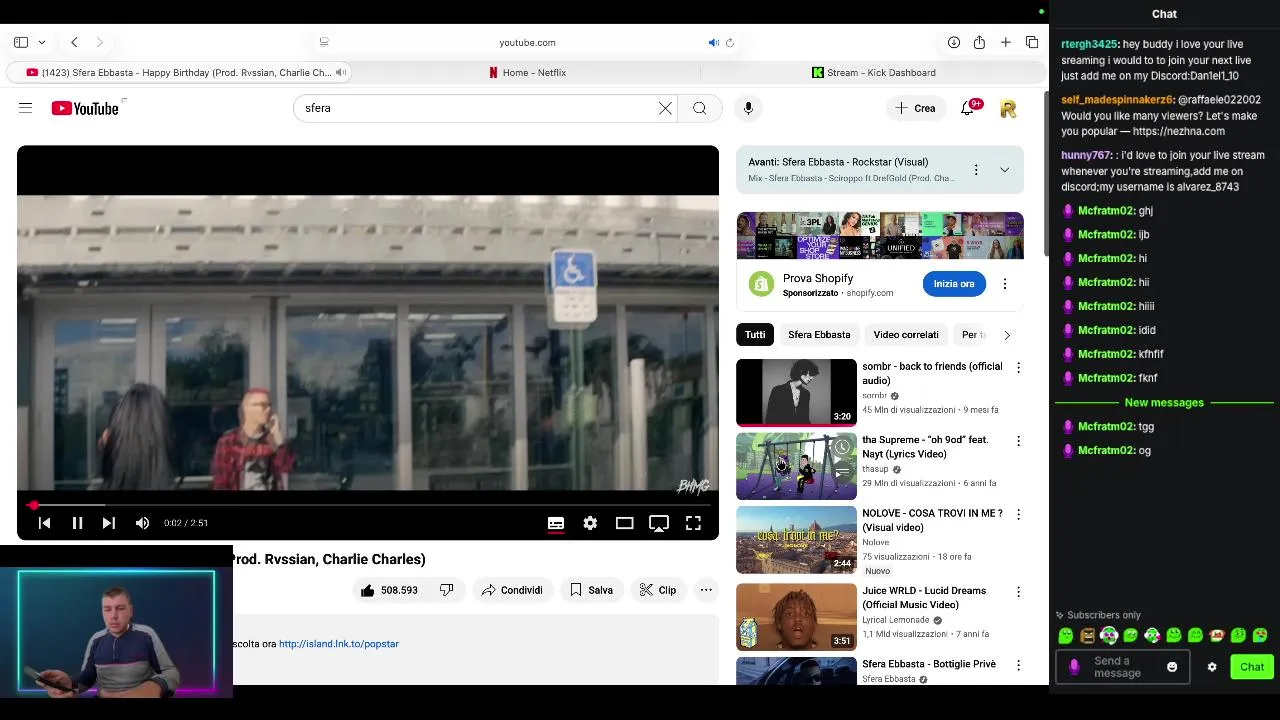1280x720 pixels.
Task: Open NOLOVE - COSA TROVI IN ME video title
Action: (932, 521)
